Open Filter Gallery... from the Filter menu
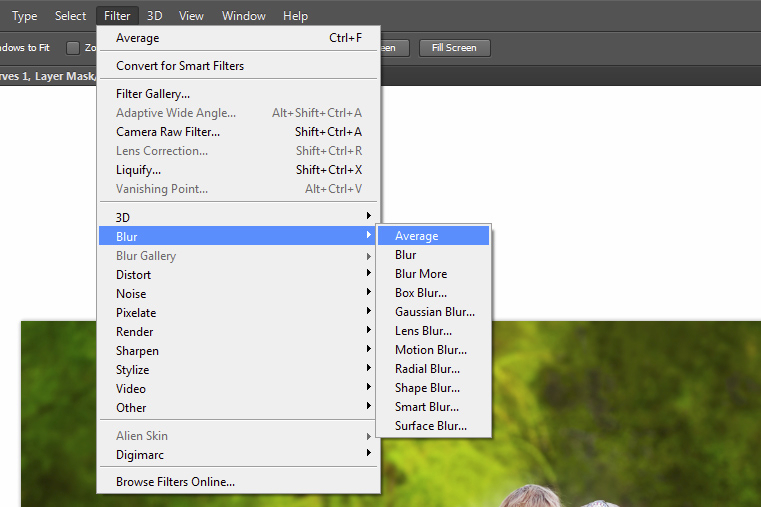 pos(153,94)
